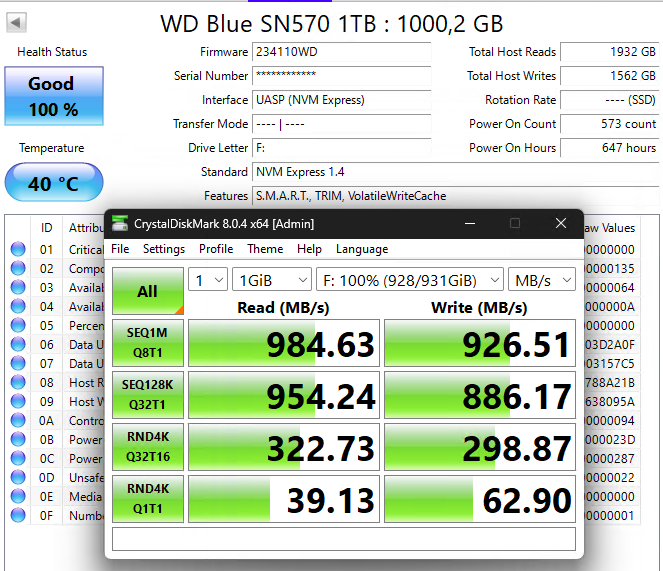This screenshot has height=571, width=663.
Task: Click the blue status orb for attribute 05
Action: click(18, 325)
